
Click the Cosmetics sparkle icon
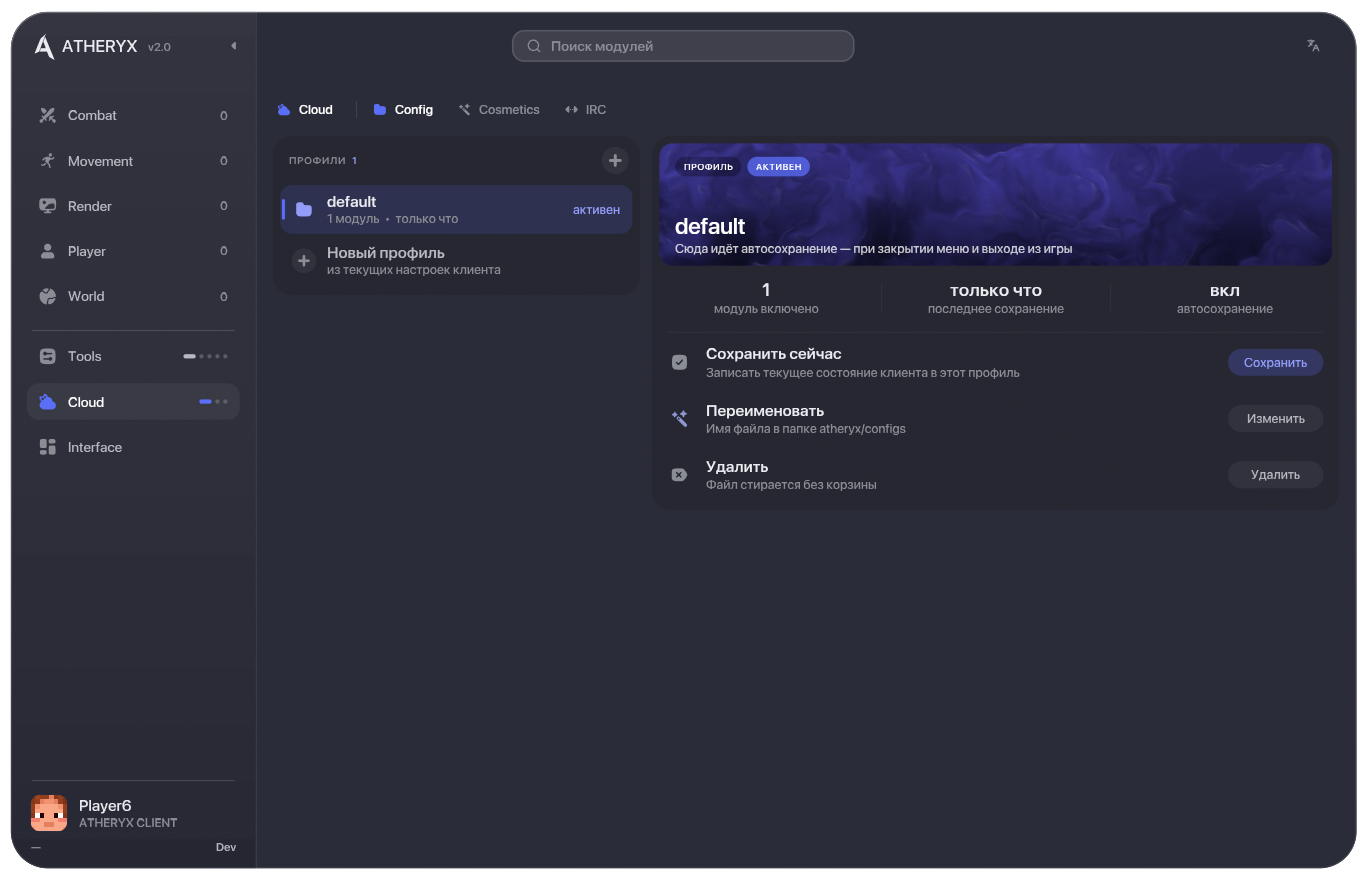[x=464, y=110]
